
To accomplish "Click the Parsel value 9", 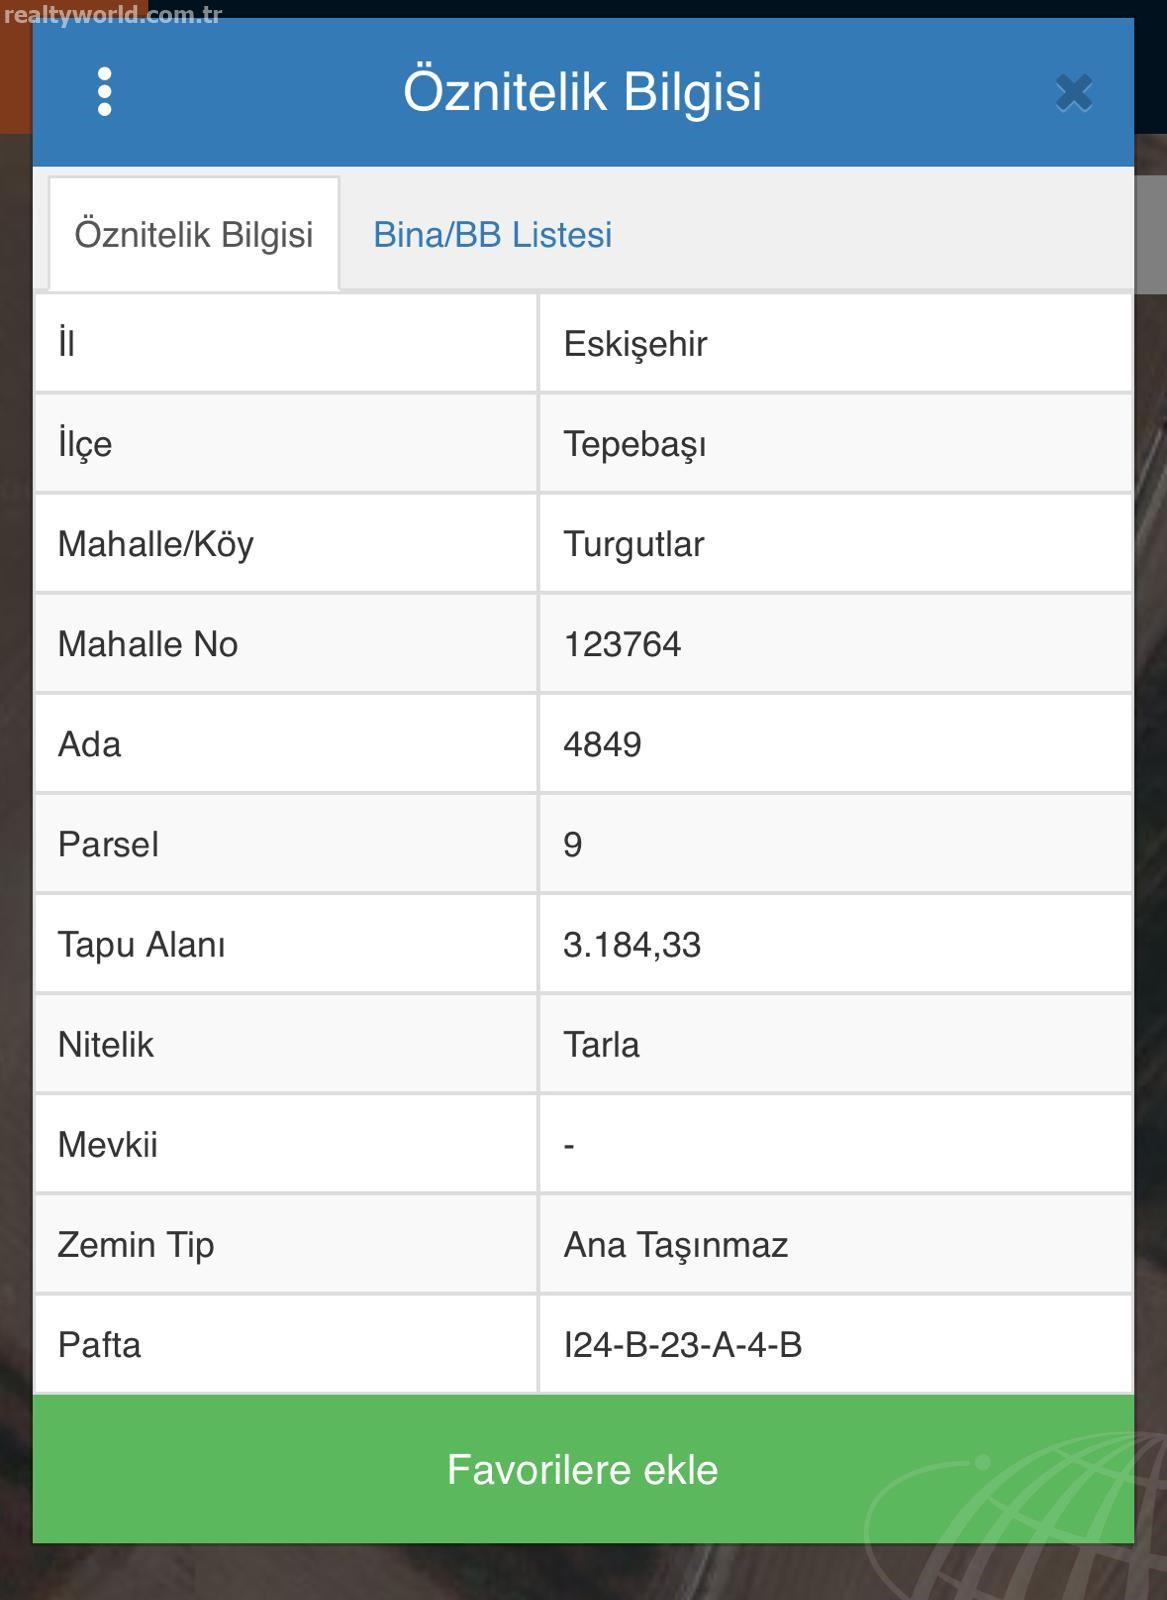I will 572,844.
